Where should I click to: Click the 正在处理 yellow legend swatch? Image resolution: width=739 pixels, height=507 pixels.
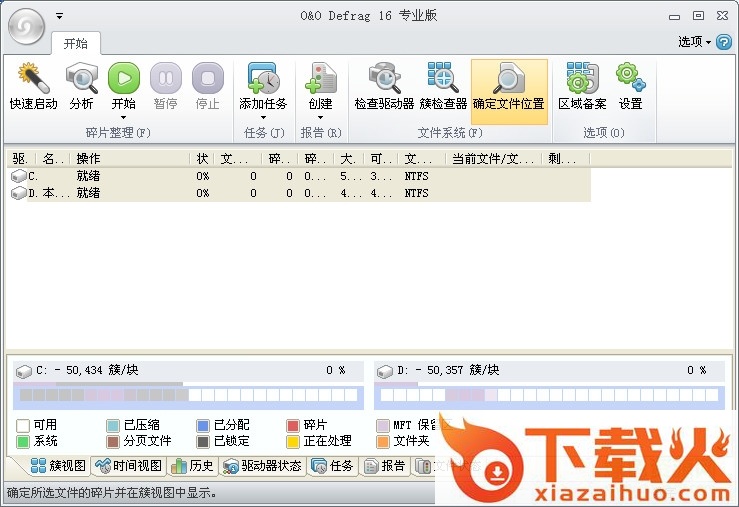click(293, 442)
